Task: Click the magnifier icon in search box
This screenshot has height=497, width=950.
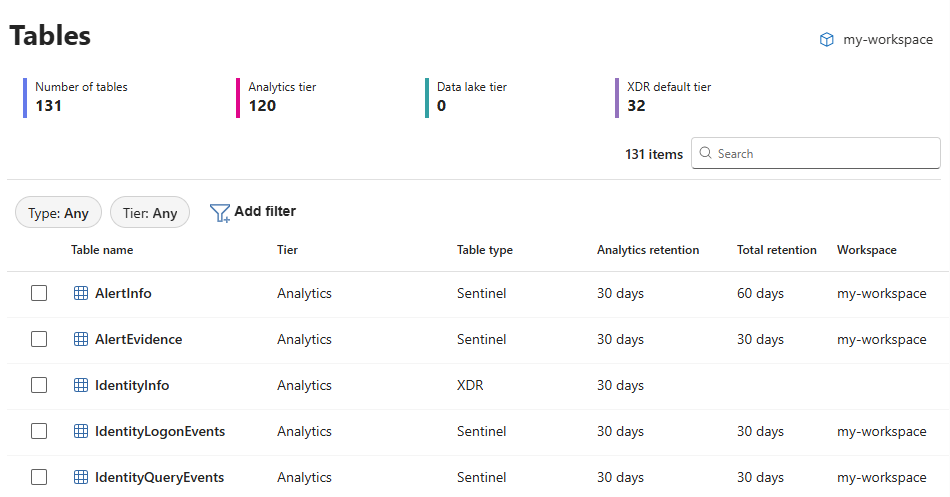Action: [706, 154]
